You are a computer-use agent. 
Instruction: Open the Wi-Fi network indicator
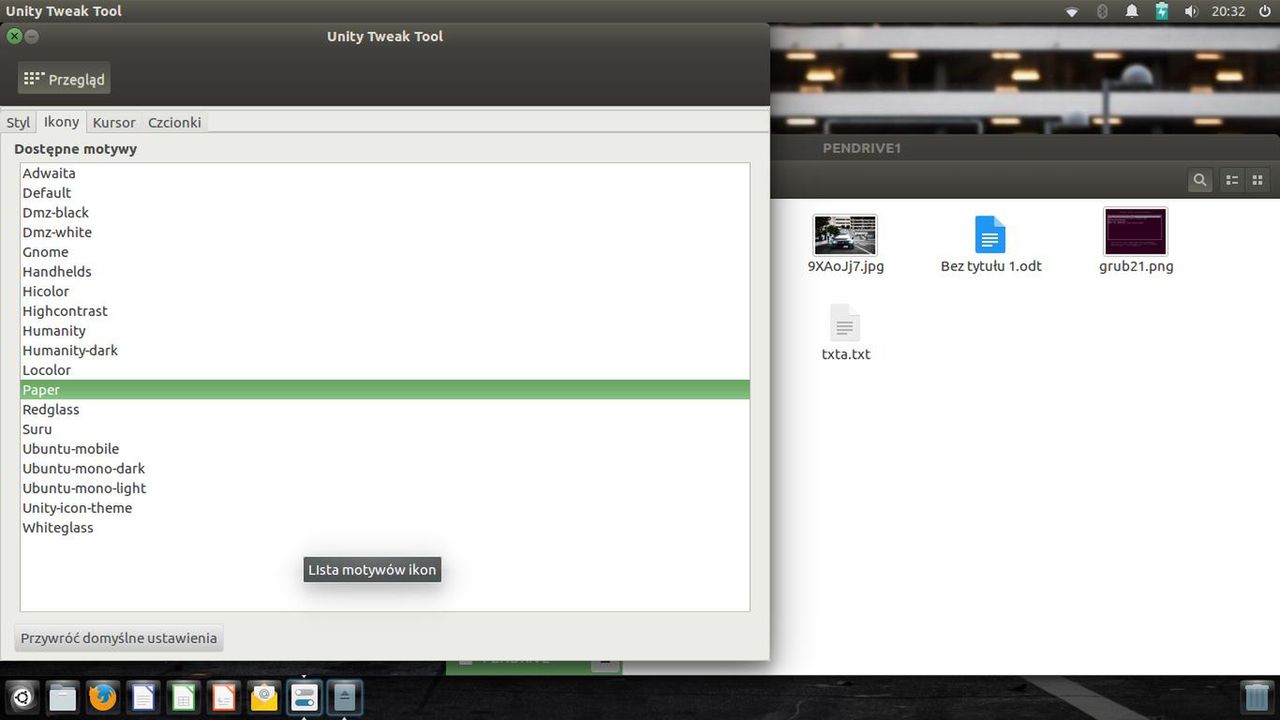1072,11
